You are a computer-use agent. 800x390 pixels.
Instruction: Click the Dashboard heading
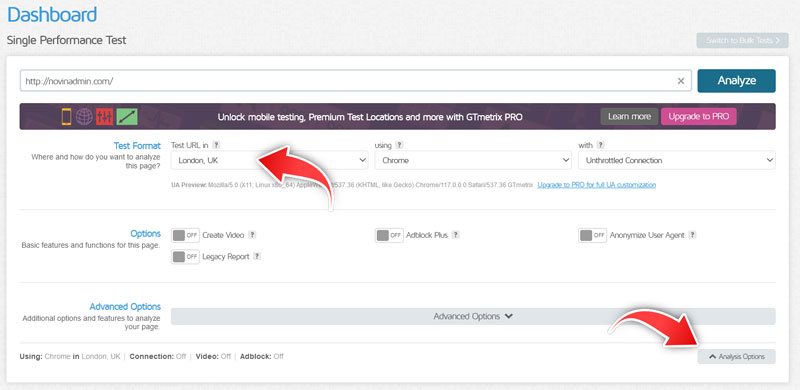click(52, 14)
